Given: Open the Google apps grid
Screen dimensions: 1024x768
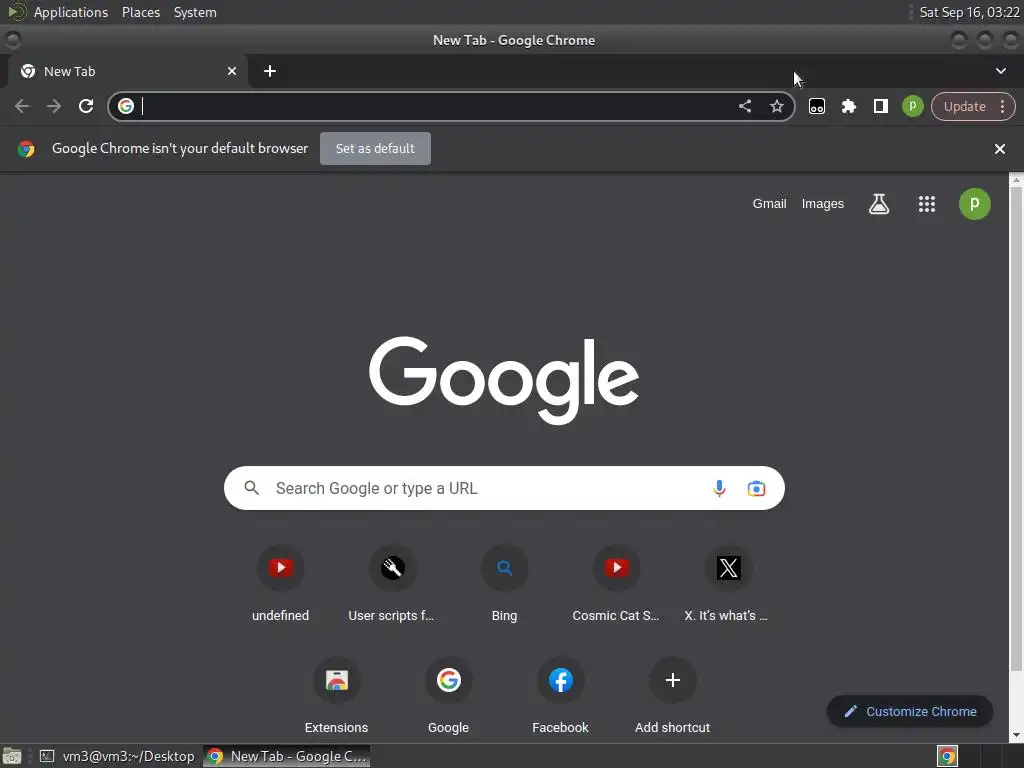Looking at the screenshot, I should tap(927, 204).
